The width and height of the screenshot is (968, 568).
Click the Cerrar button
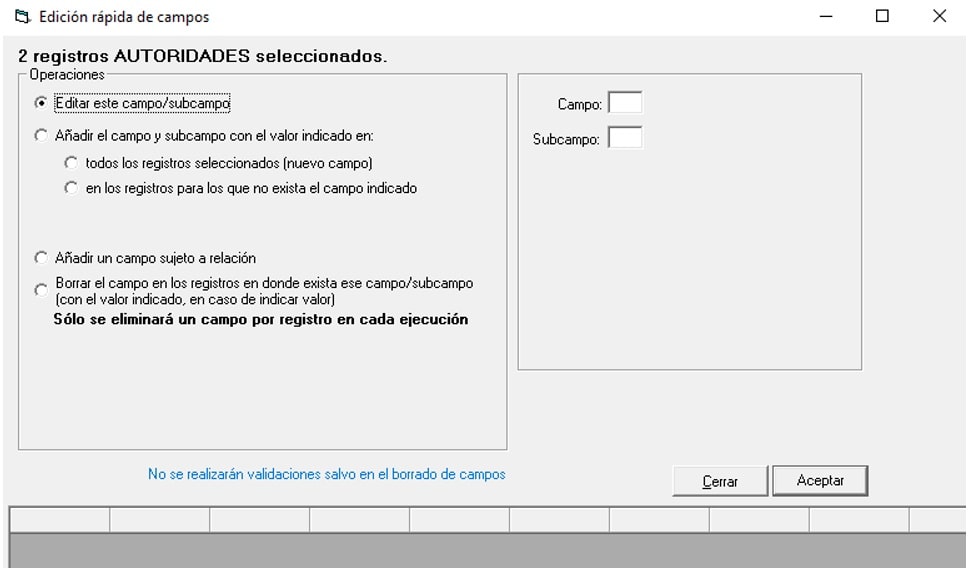[x=720, y=481]
